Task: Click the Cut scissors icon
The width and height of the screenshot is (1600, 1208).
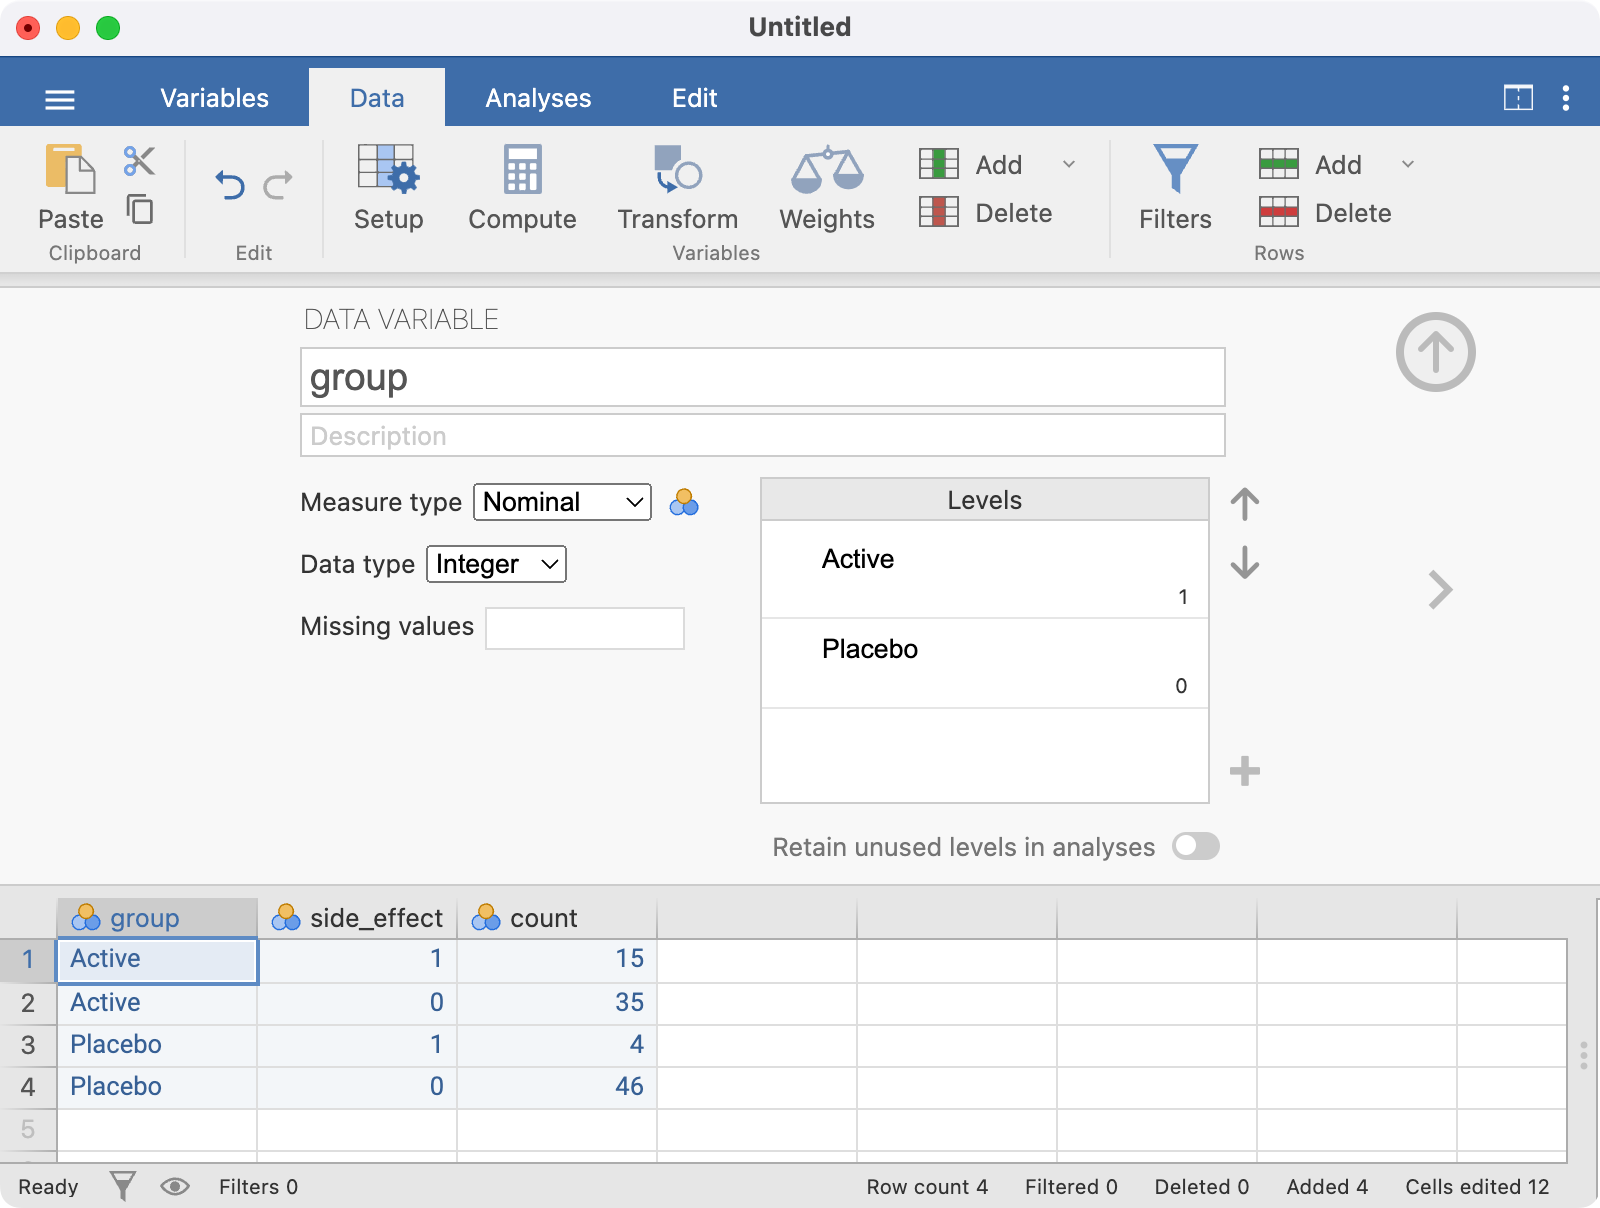Action: pos(139,161)
